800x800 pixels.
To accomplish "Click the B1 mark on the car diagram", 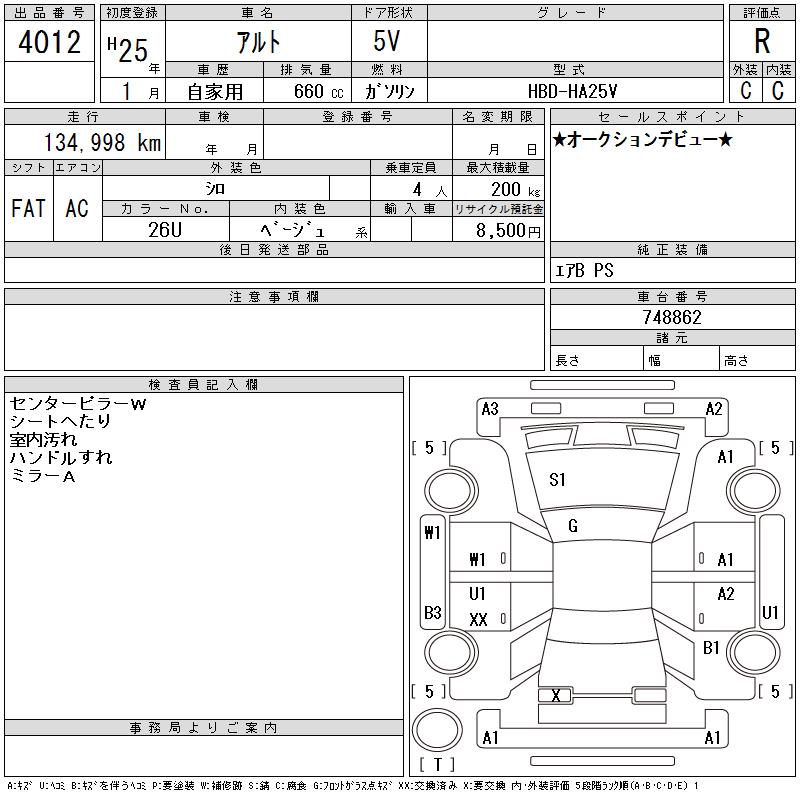I will (x=711, y=648).
